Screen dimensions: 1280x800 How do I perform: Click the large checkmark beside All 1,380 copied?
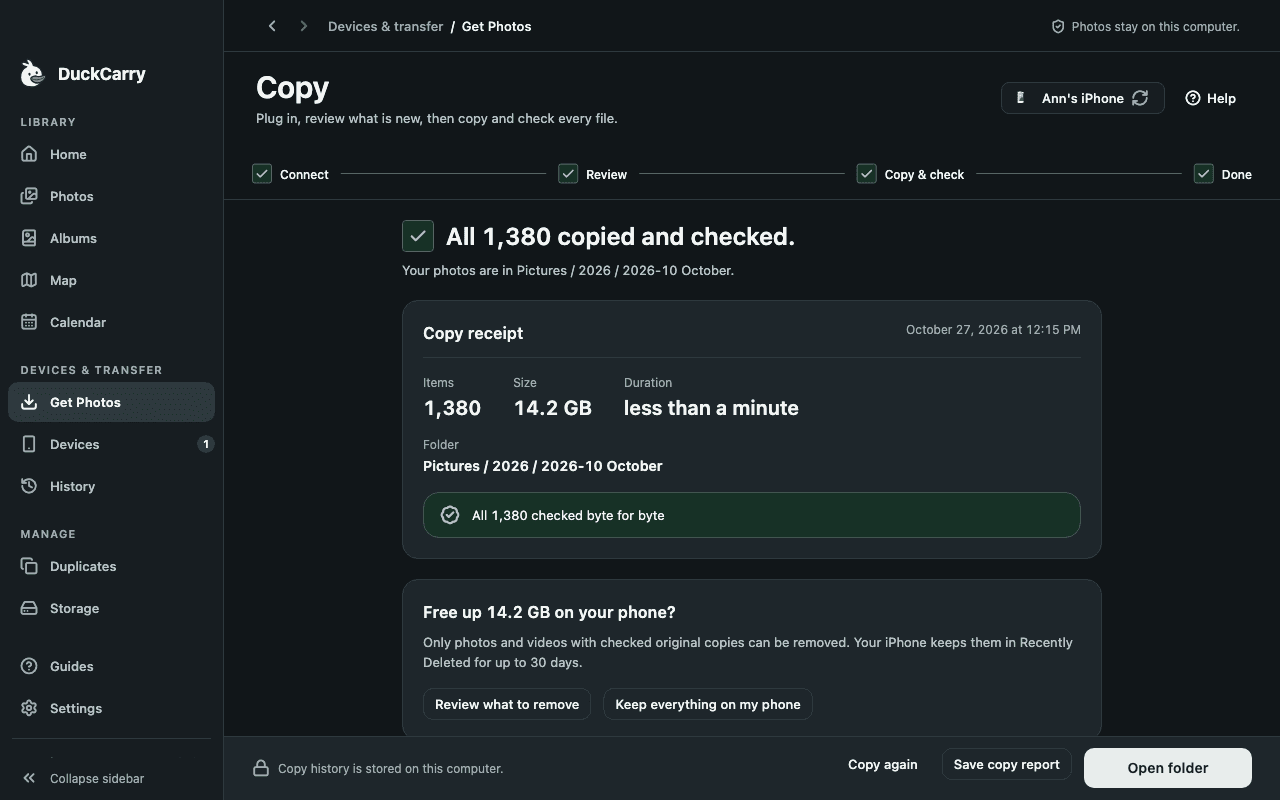(x=418, y=236)
